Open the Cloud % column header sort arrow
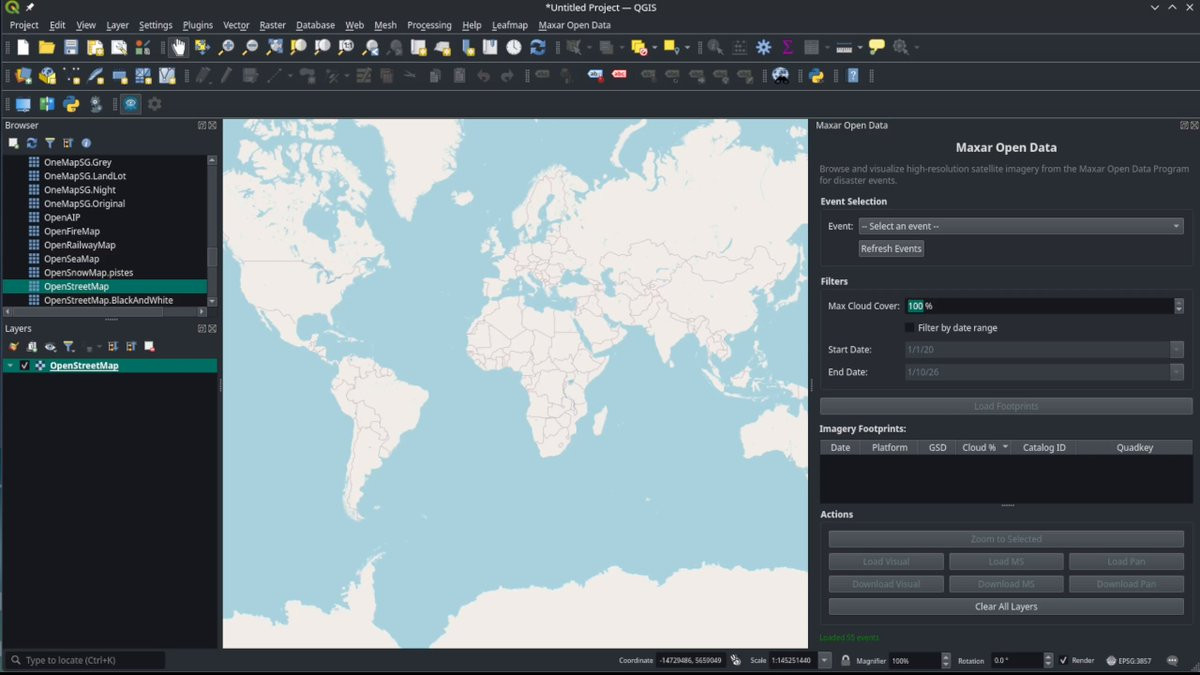Screen dimensions: 1200x675 tap(1005, 447)
